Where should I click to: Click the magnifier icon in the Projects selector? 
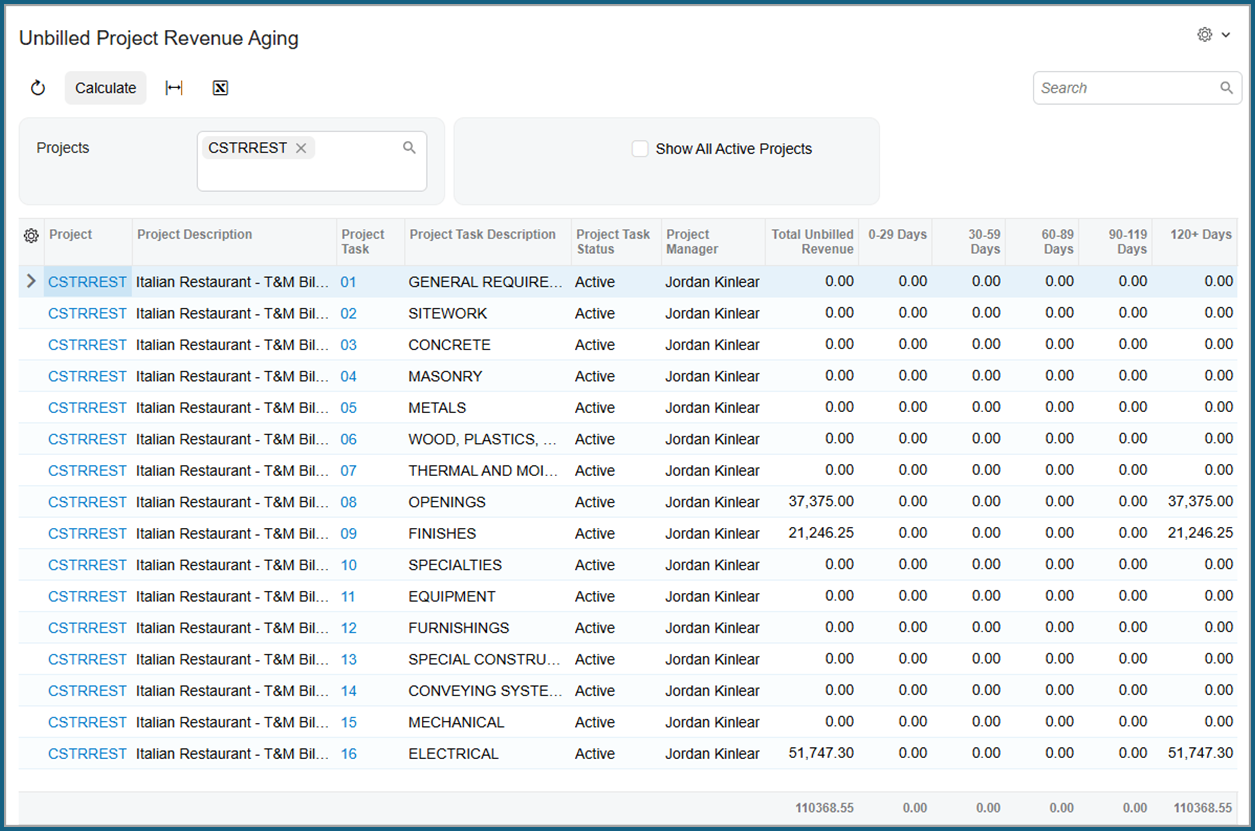click(x=409, y=148)
